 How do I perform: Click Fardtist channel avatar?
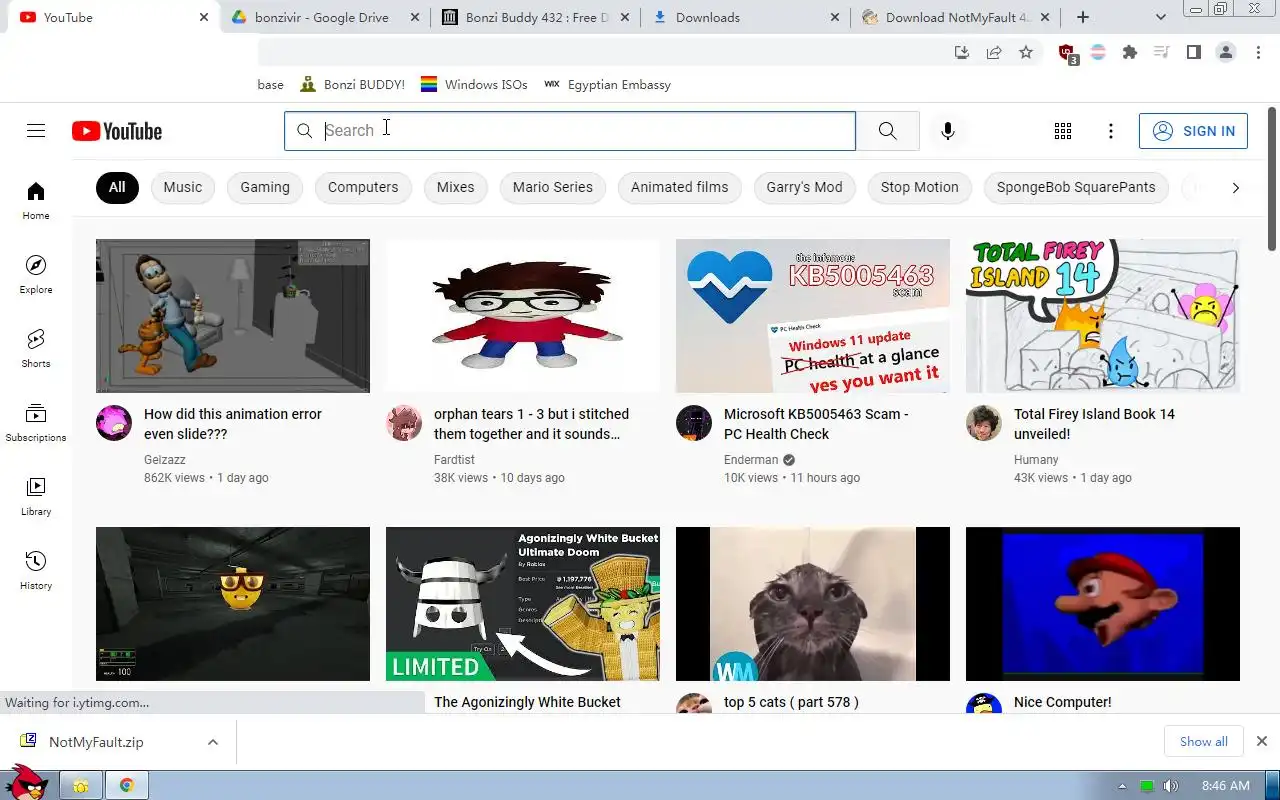[404, 423]
